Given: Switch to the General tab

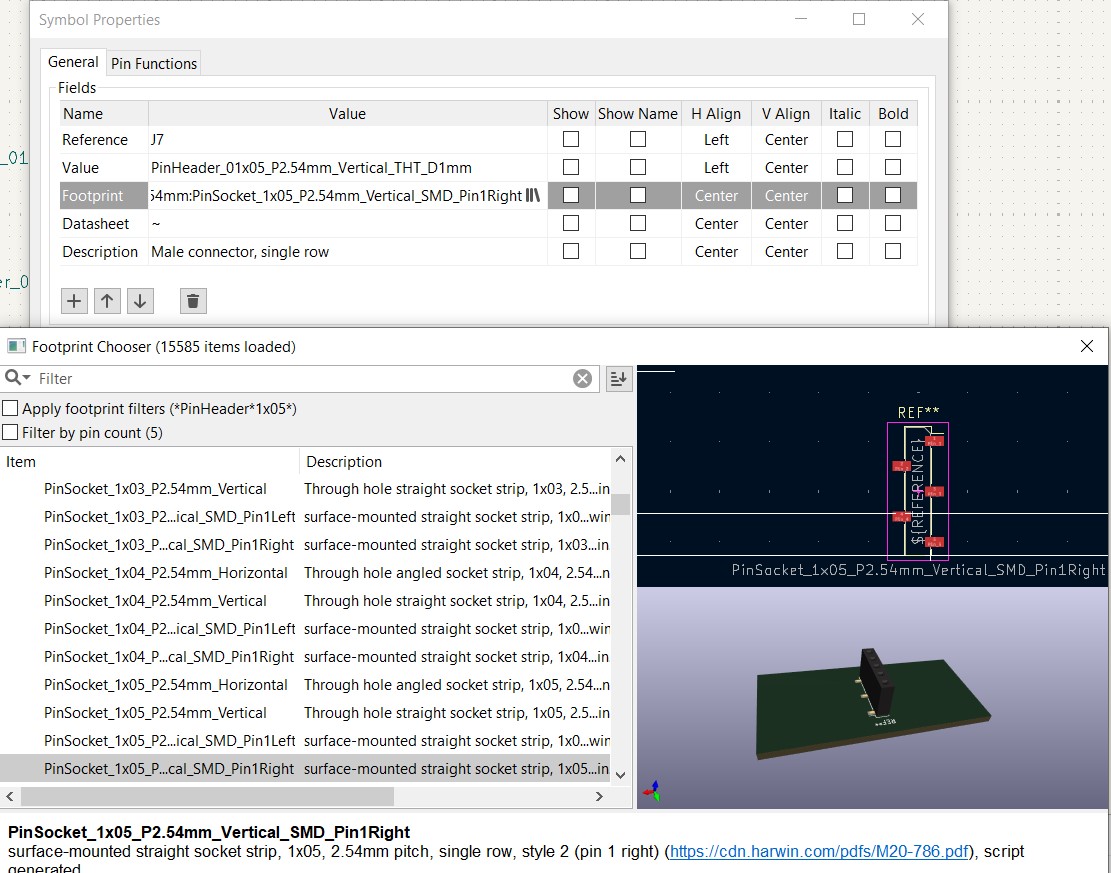Looking at the screenshot, I should click(x=73, y=62).
